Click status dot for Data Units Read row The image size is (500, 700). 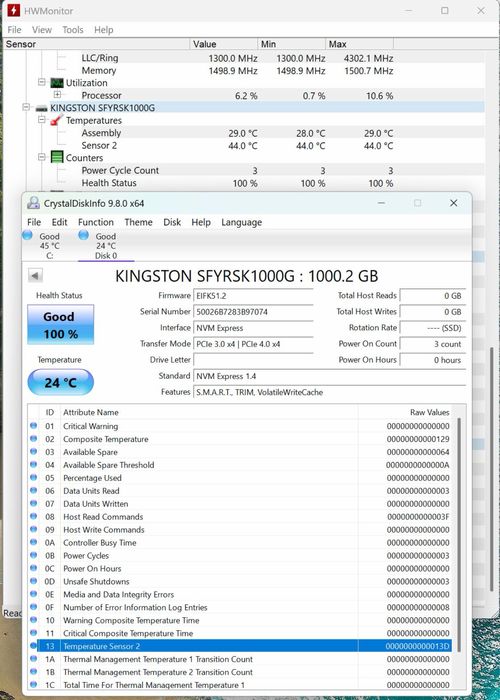(33, 490)
